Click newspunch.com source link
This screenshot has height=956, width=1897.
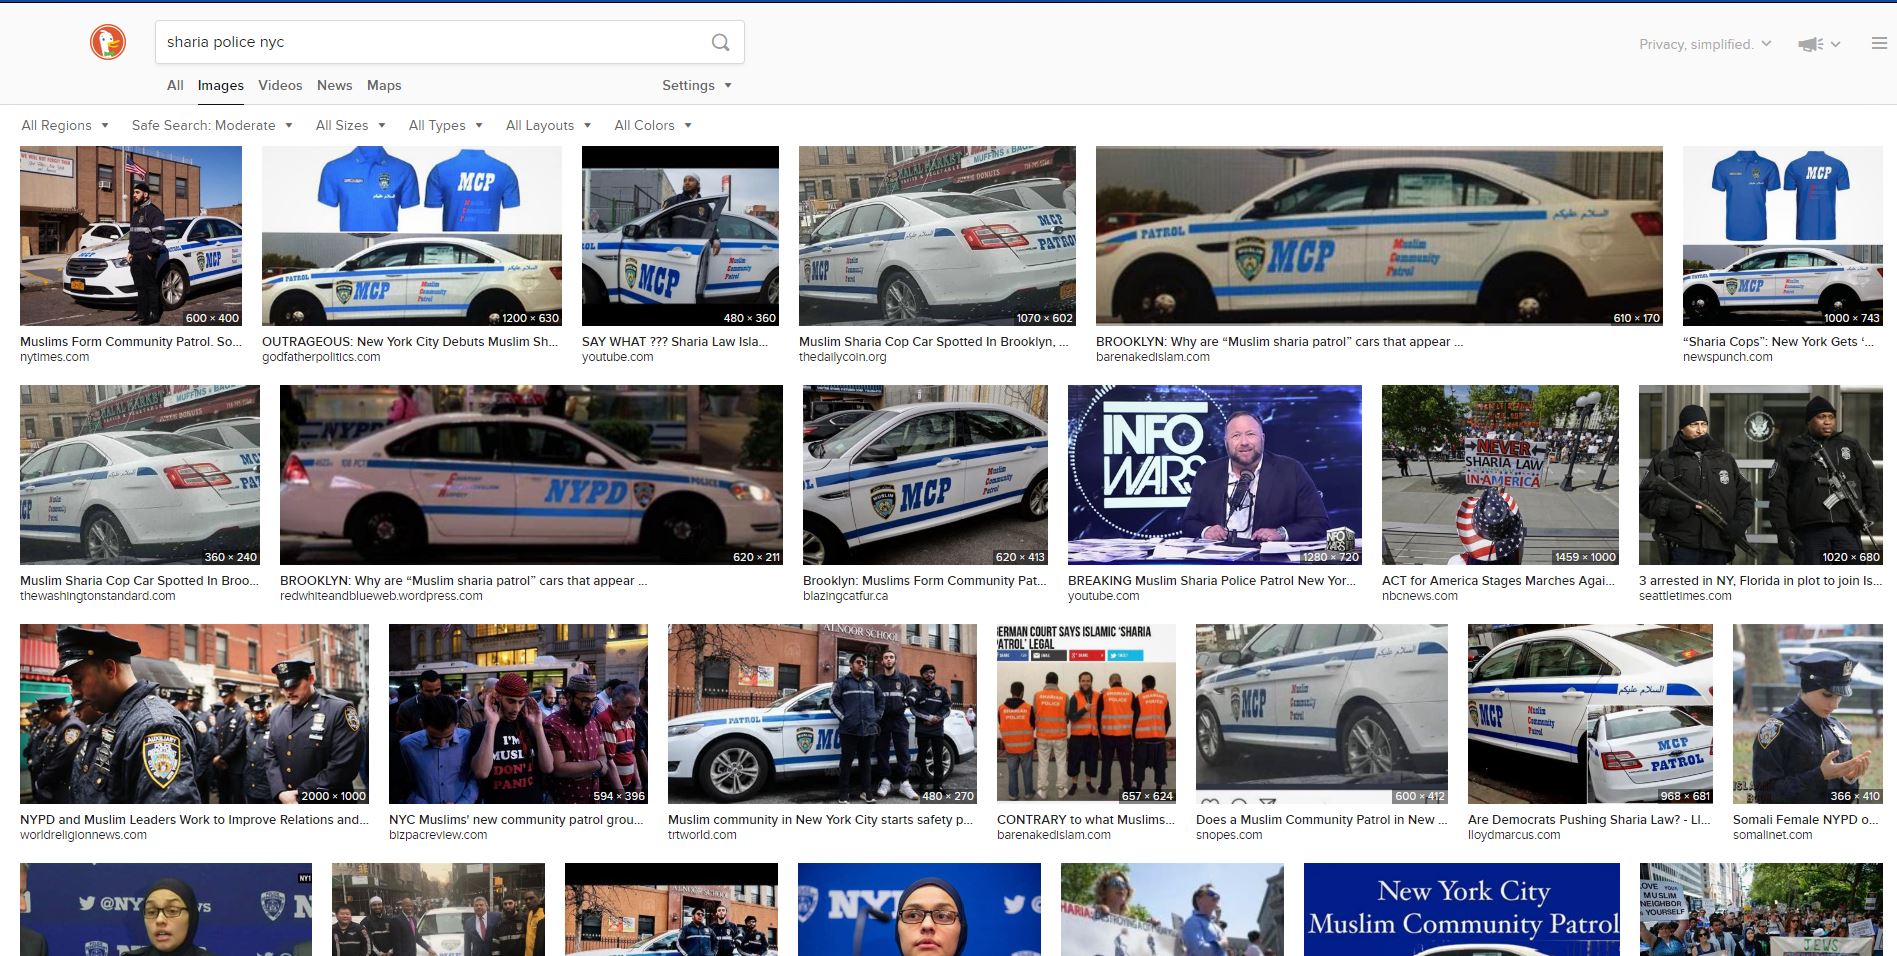point(1727,357)
